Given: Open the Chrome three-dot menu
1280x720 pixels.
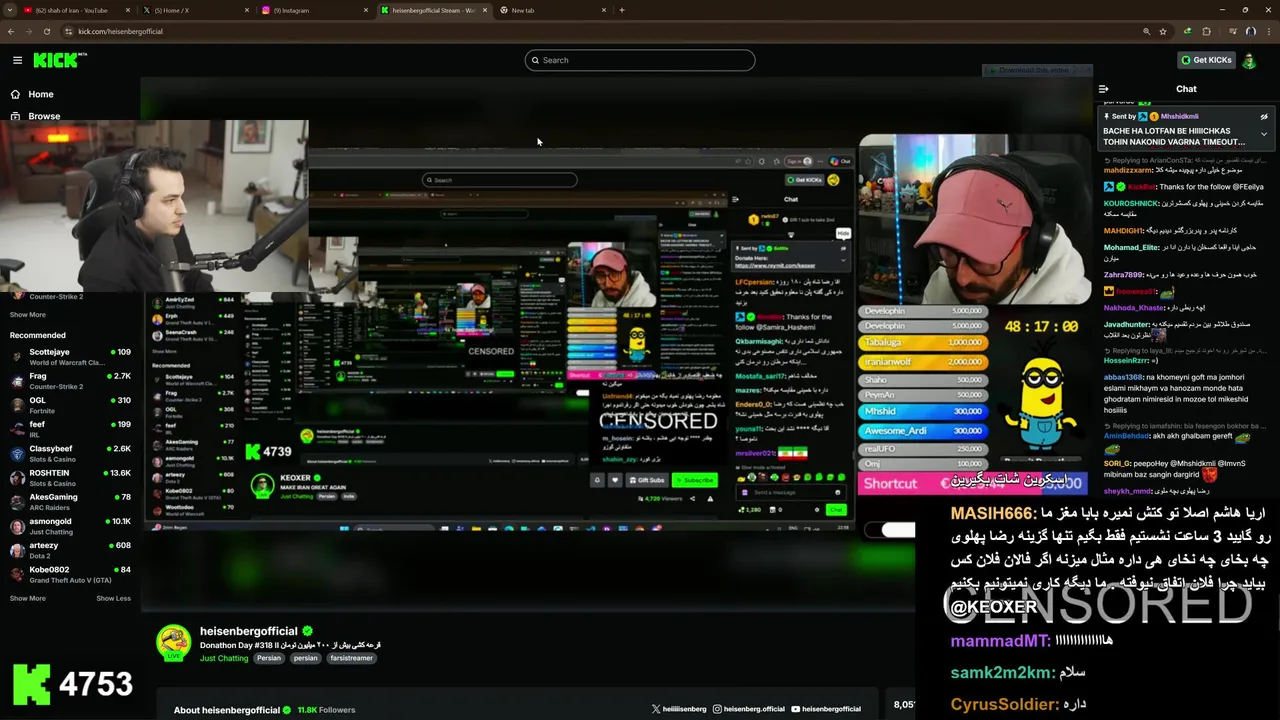Looking at the screenshot, I should 1268,31.
